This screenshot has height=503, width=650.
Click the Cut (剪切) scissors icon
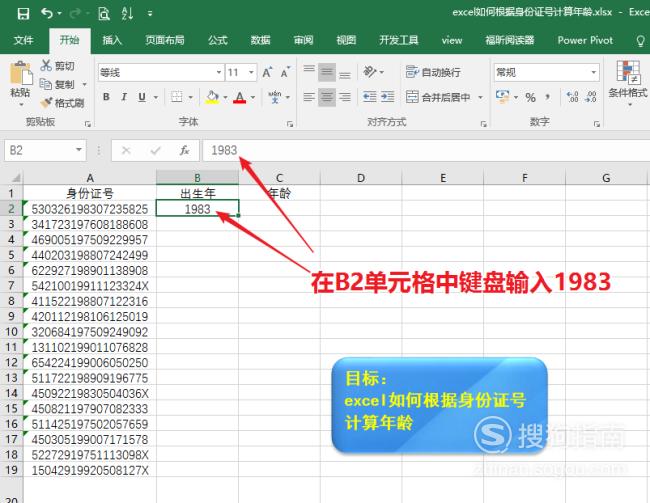pyautogui.click(x=46, y=66)
